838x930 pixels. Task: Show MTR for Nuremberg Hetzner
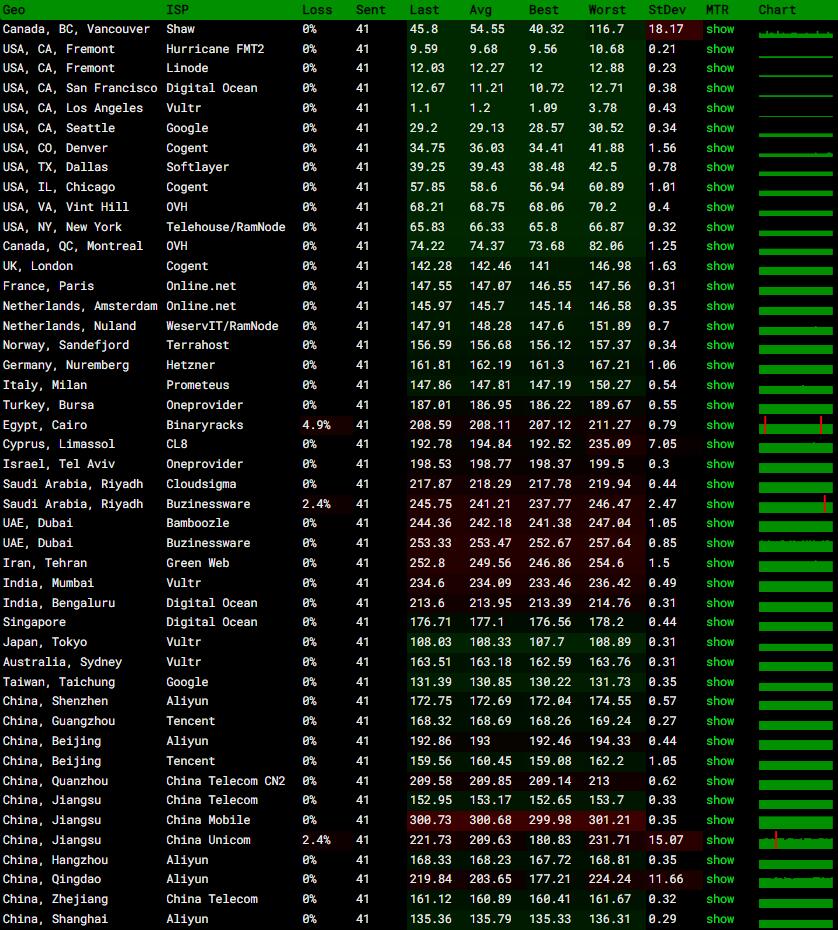[x=720, y=365]
